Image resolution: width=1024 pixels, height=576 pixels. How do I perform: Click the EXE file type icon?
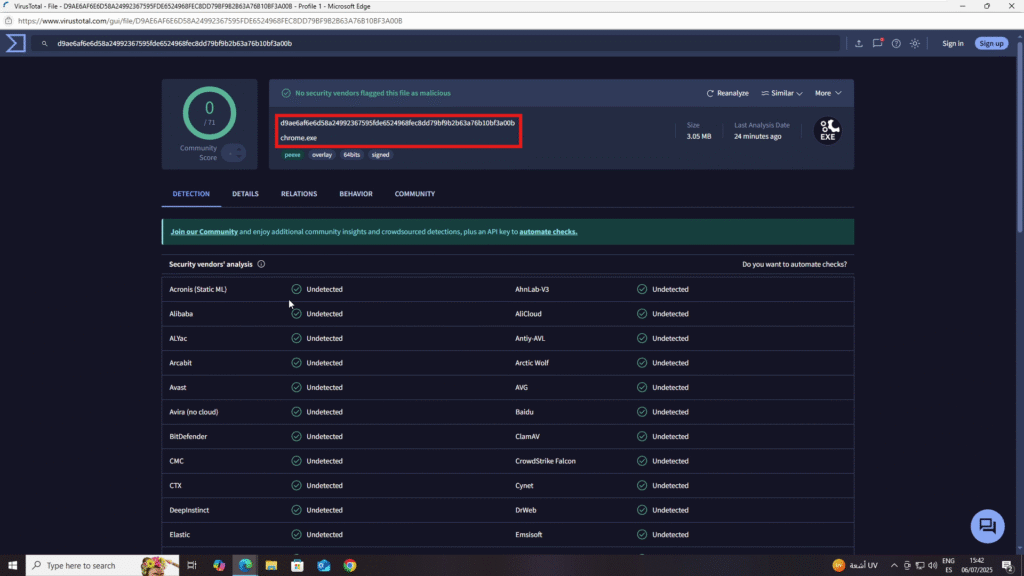click(827, 130)
